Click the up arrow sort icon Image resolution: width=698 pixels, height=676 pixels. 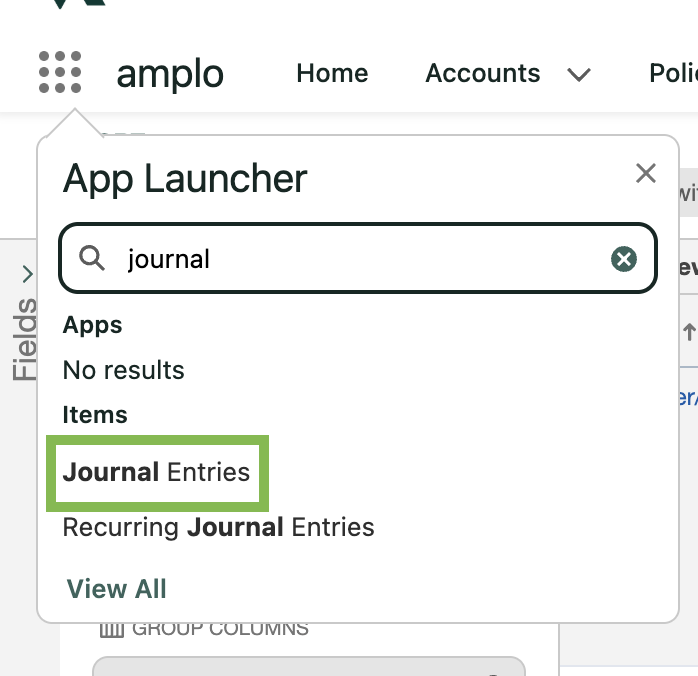[x=689, y=332]
